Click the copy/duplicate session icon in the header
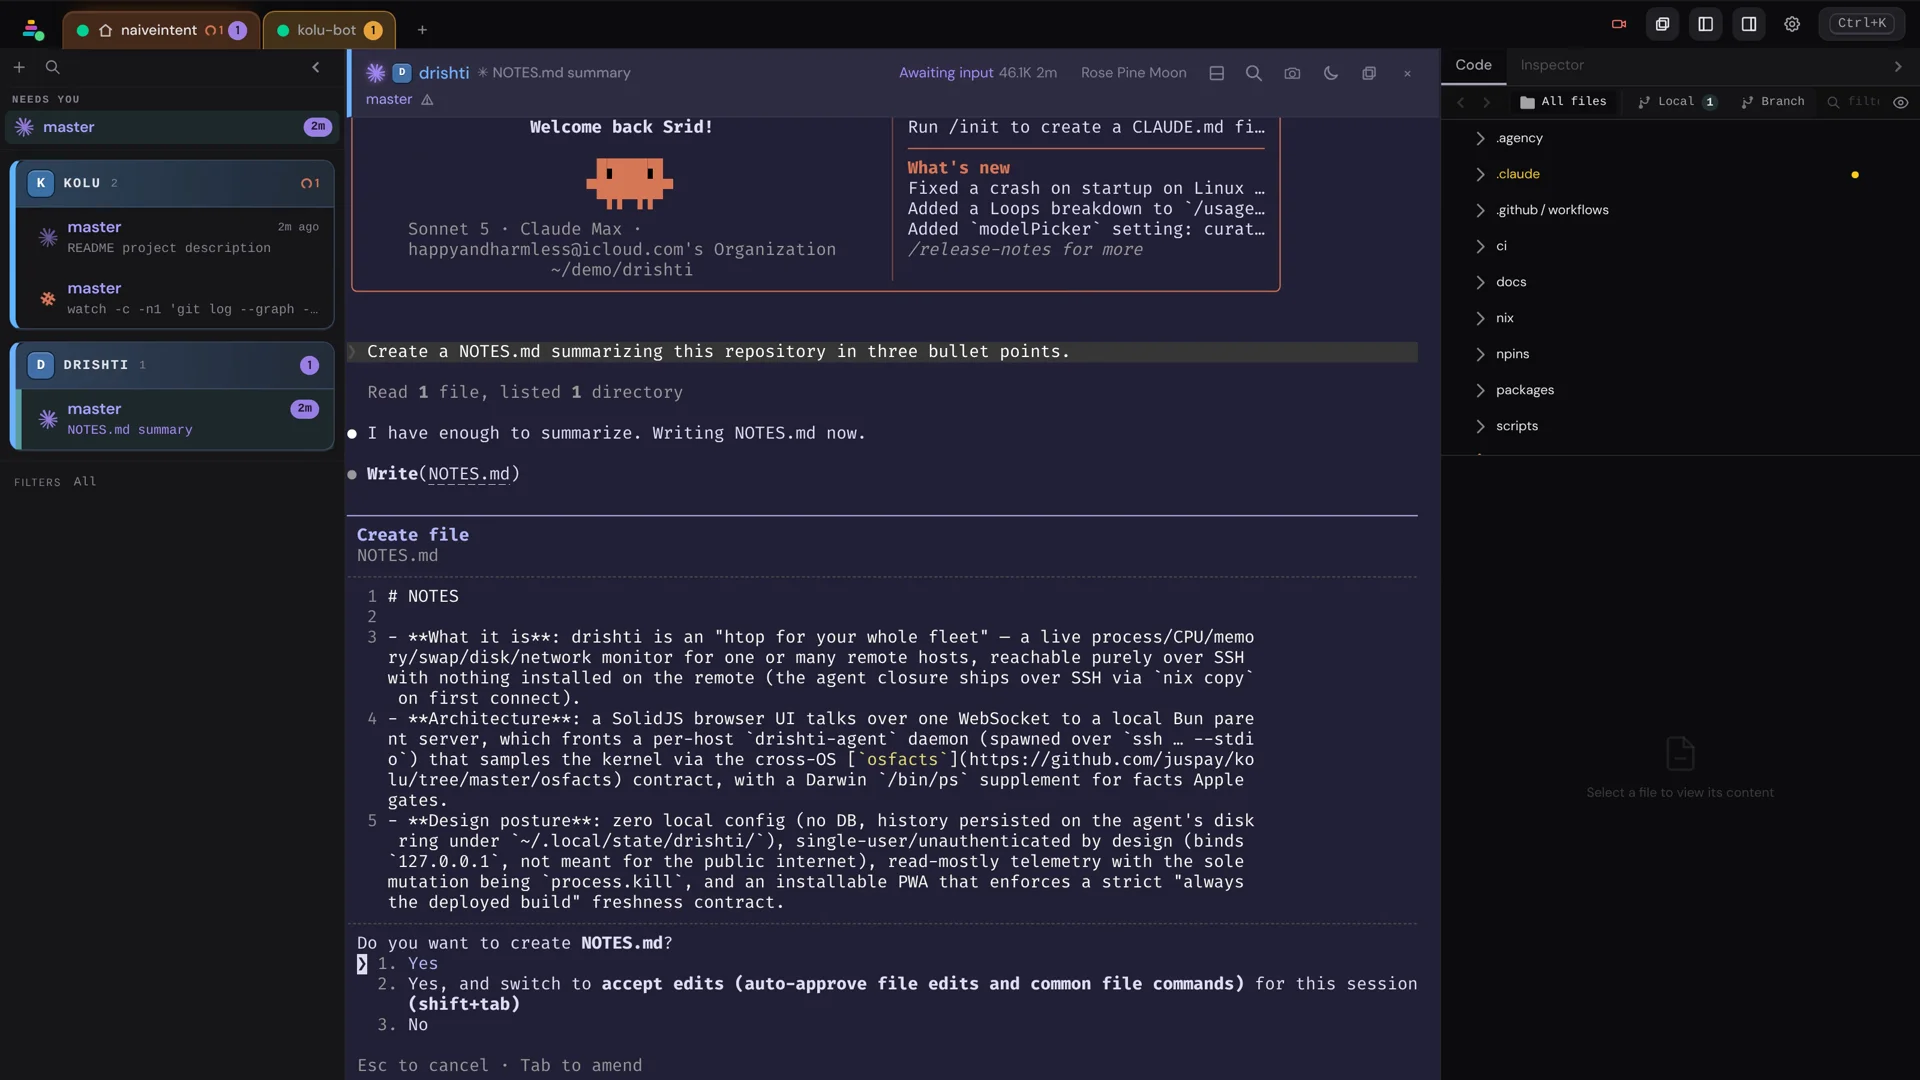This screenshot has height=1080, width=1920. pos(1369,73)
